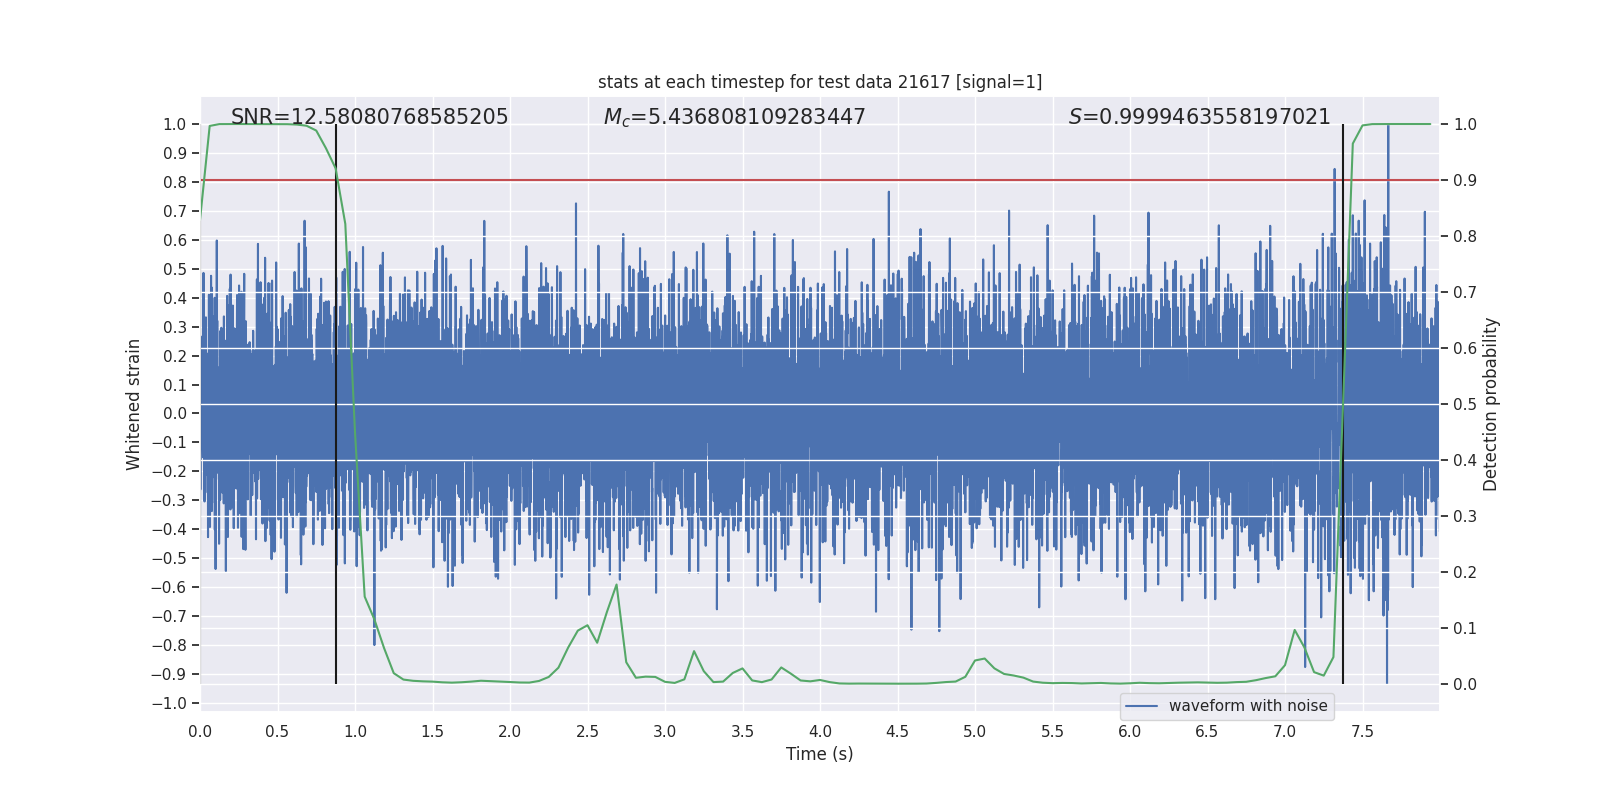The image size is (1600, 800).
Task: Click the blue line sample in legend
Action: 1141,706
